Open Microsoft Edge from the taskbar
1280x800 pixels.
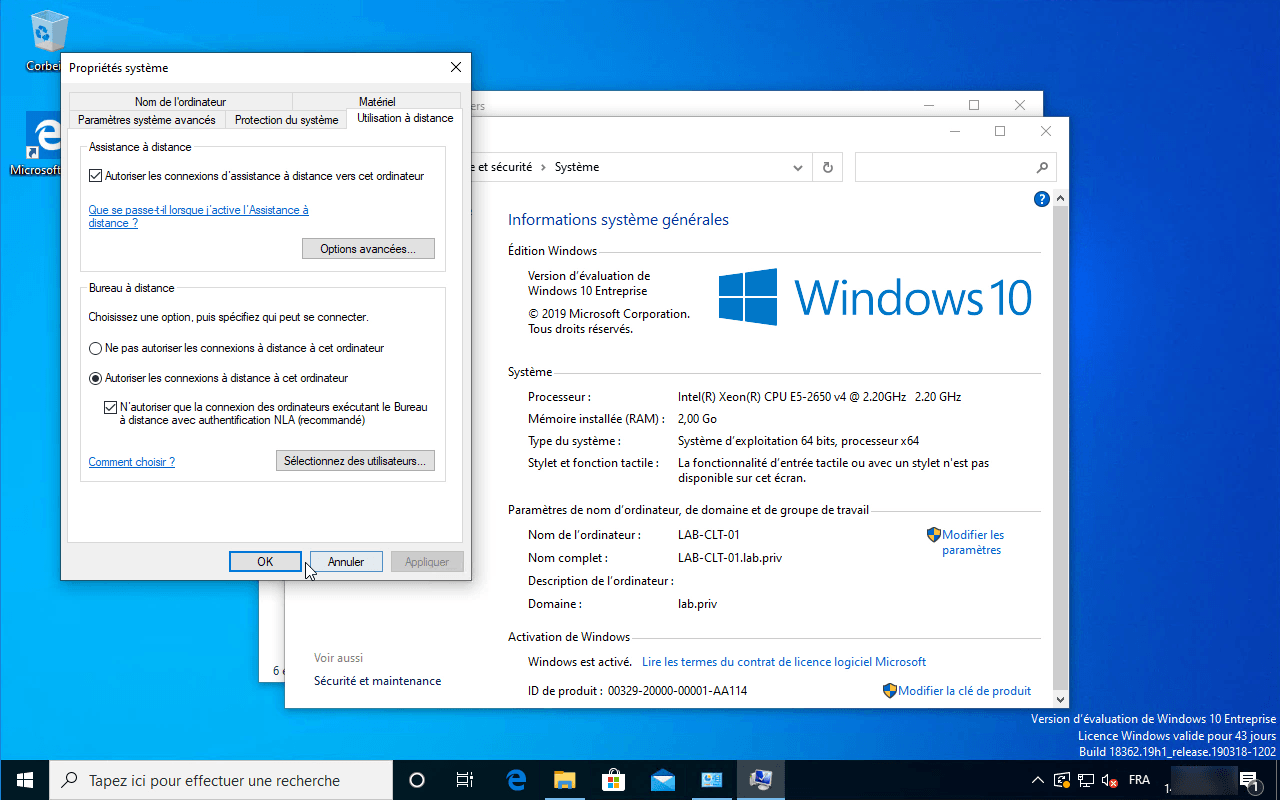pos(516,780)
